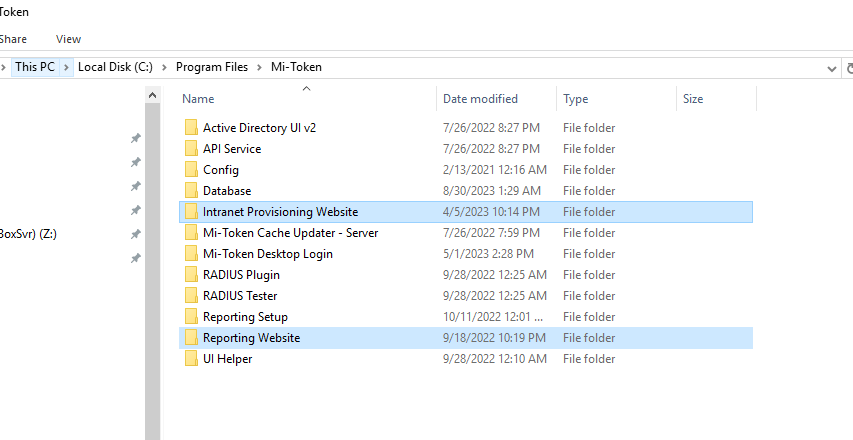Select the Mi-Token Cache Updater - Server folder icon
This screenshot has width=853, height=440.
click(191, 233)
